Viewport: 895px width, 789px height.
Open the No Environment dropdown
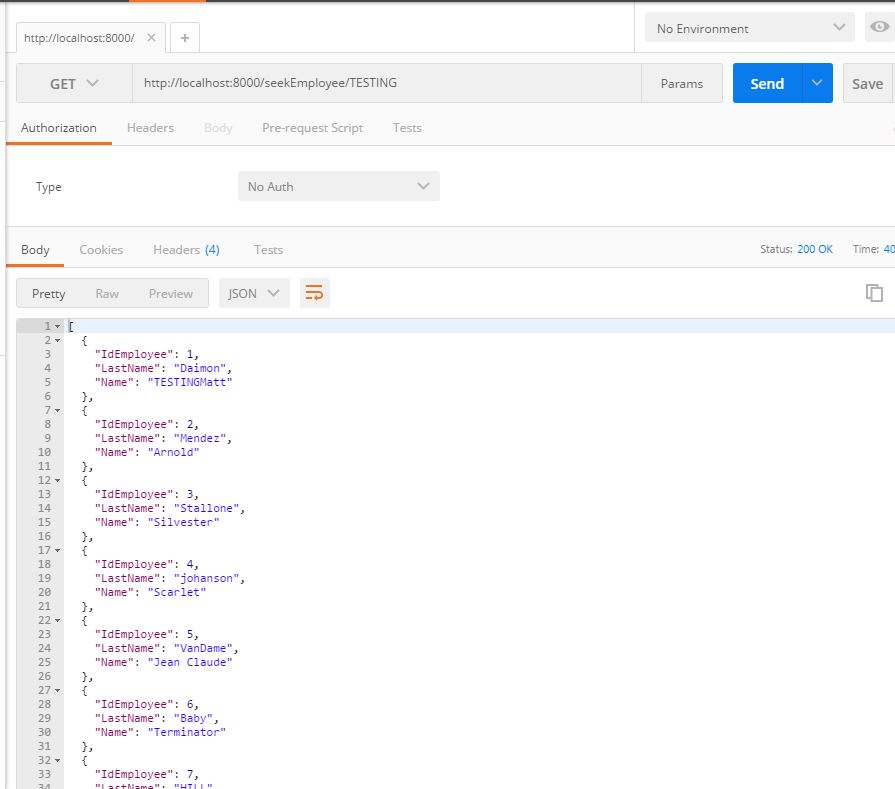tap(749, 28)
